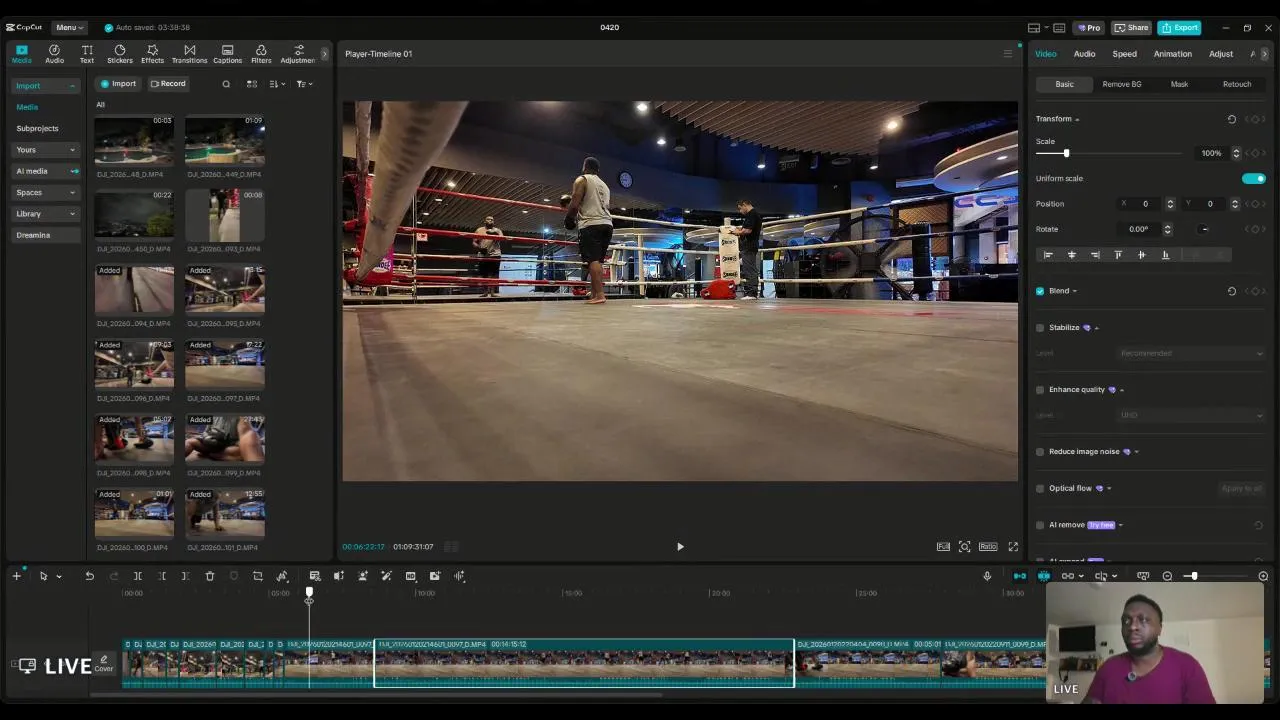
Task: Toggle the Uniform scale switch
Action: pyautogui.click(x=1253, y=179)
